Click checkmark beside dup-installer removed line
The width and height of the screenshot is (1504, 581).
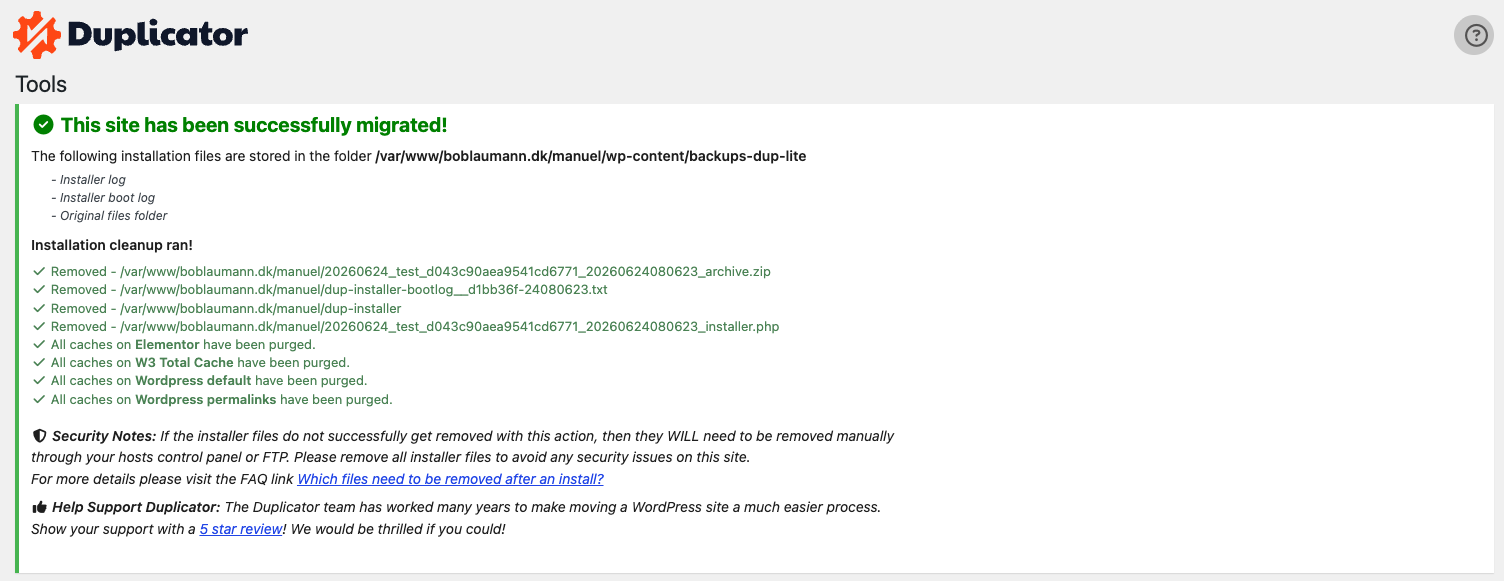(x=38, y=309)
